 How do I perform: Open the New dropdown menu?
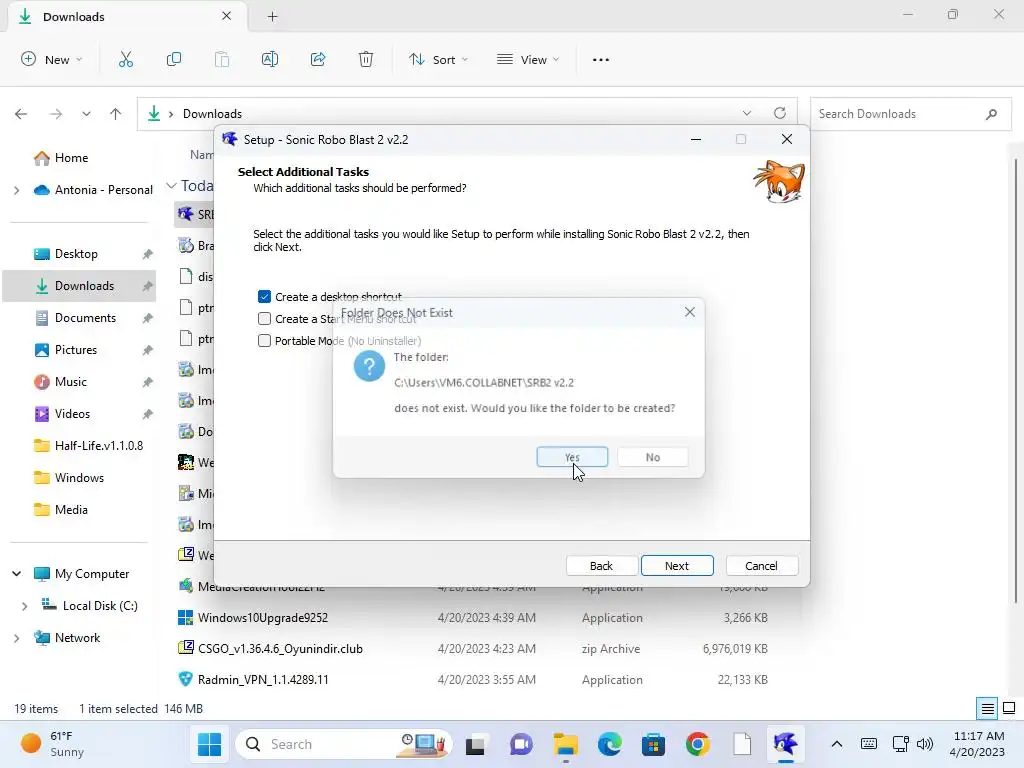click(x=52, y=59)
